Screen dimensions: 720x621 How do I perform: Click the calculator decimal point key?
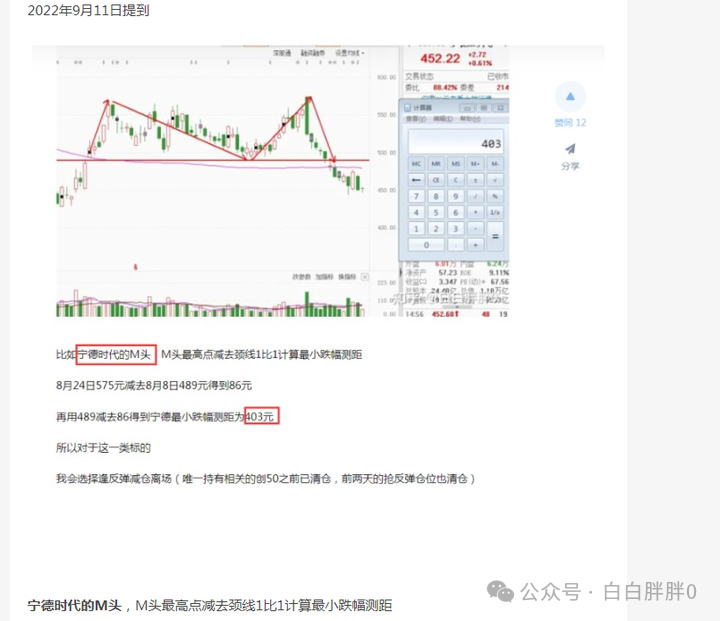(x=456, y=245)
